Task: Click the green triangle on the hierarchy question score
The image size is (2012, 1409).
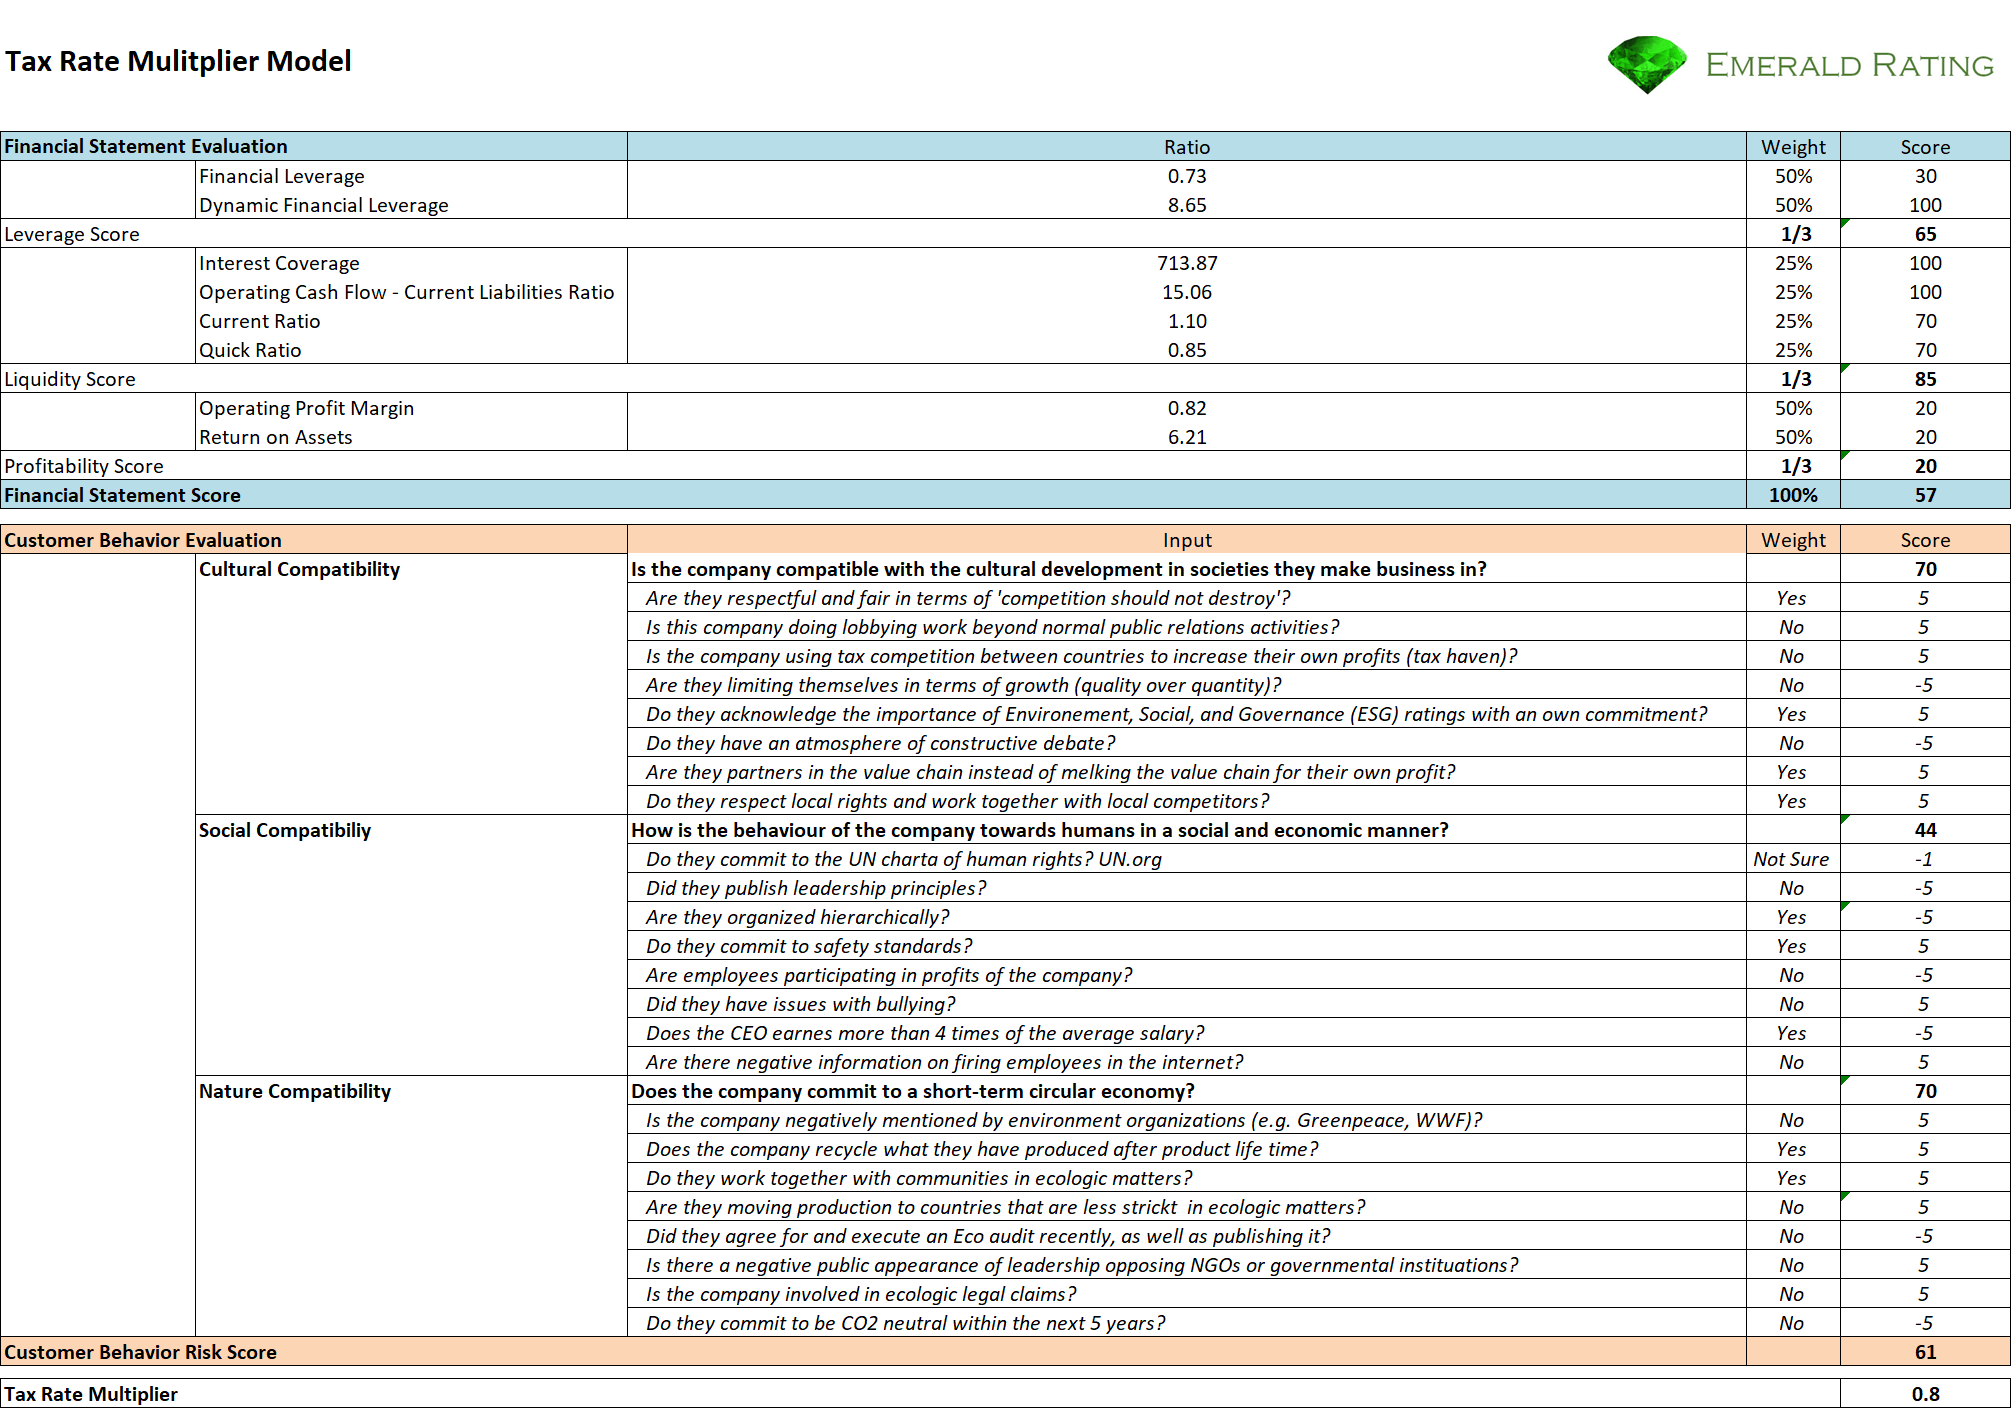Action: pos(1846,907)
